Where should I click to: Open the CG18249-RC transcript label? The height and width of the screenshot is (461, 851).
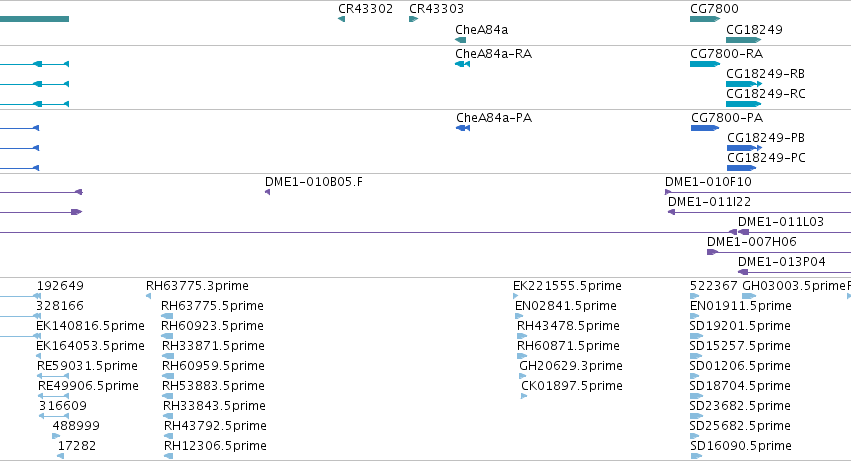[x=766, y=94]
